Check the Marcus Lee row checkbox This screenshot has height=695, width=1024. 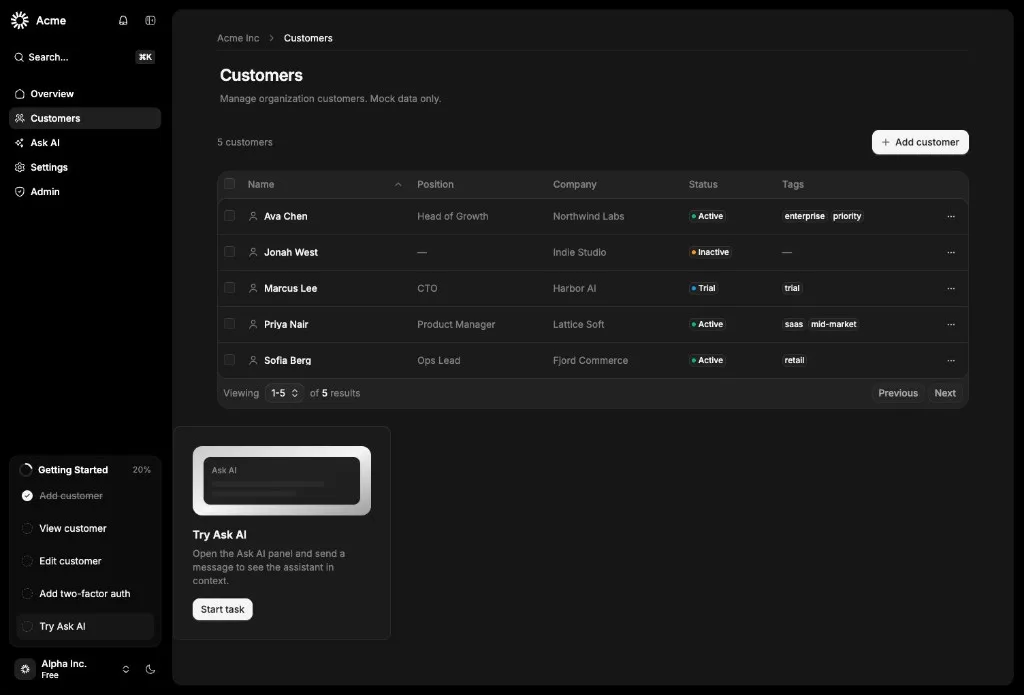point(229,287)
